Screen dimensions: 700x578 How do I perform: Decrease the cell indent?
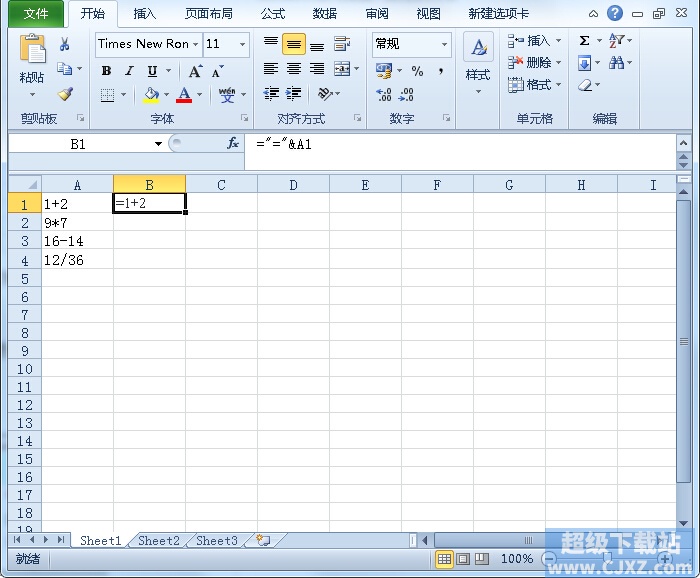pos(271,94)
